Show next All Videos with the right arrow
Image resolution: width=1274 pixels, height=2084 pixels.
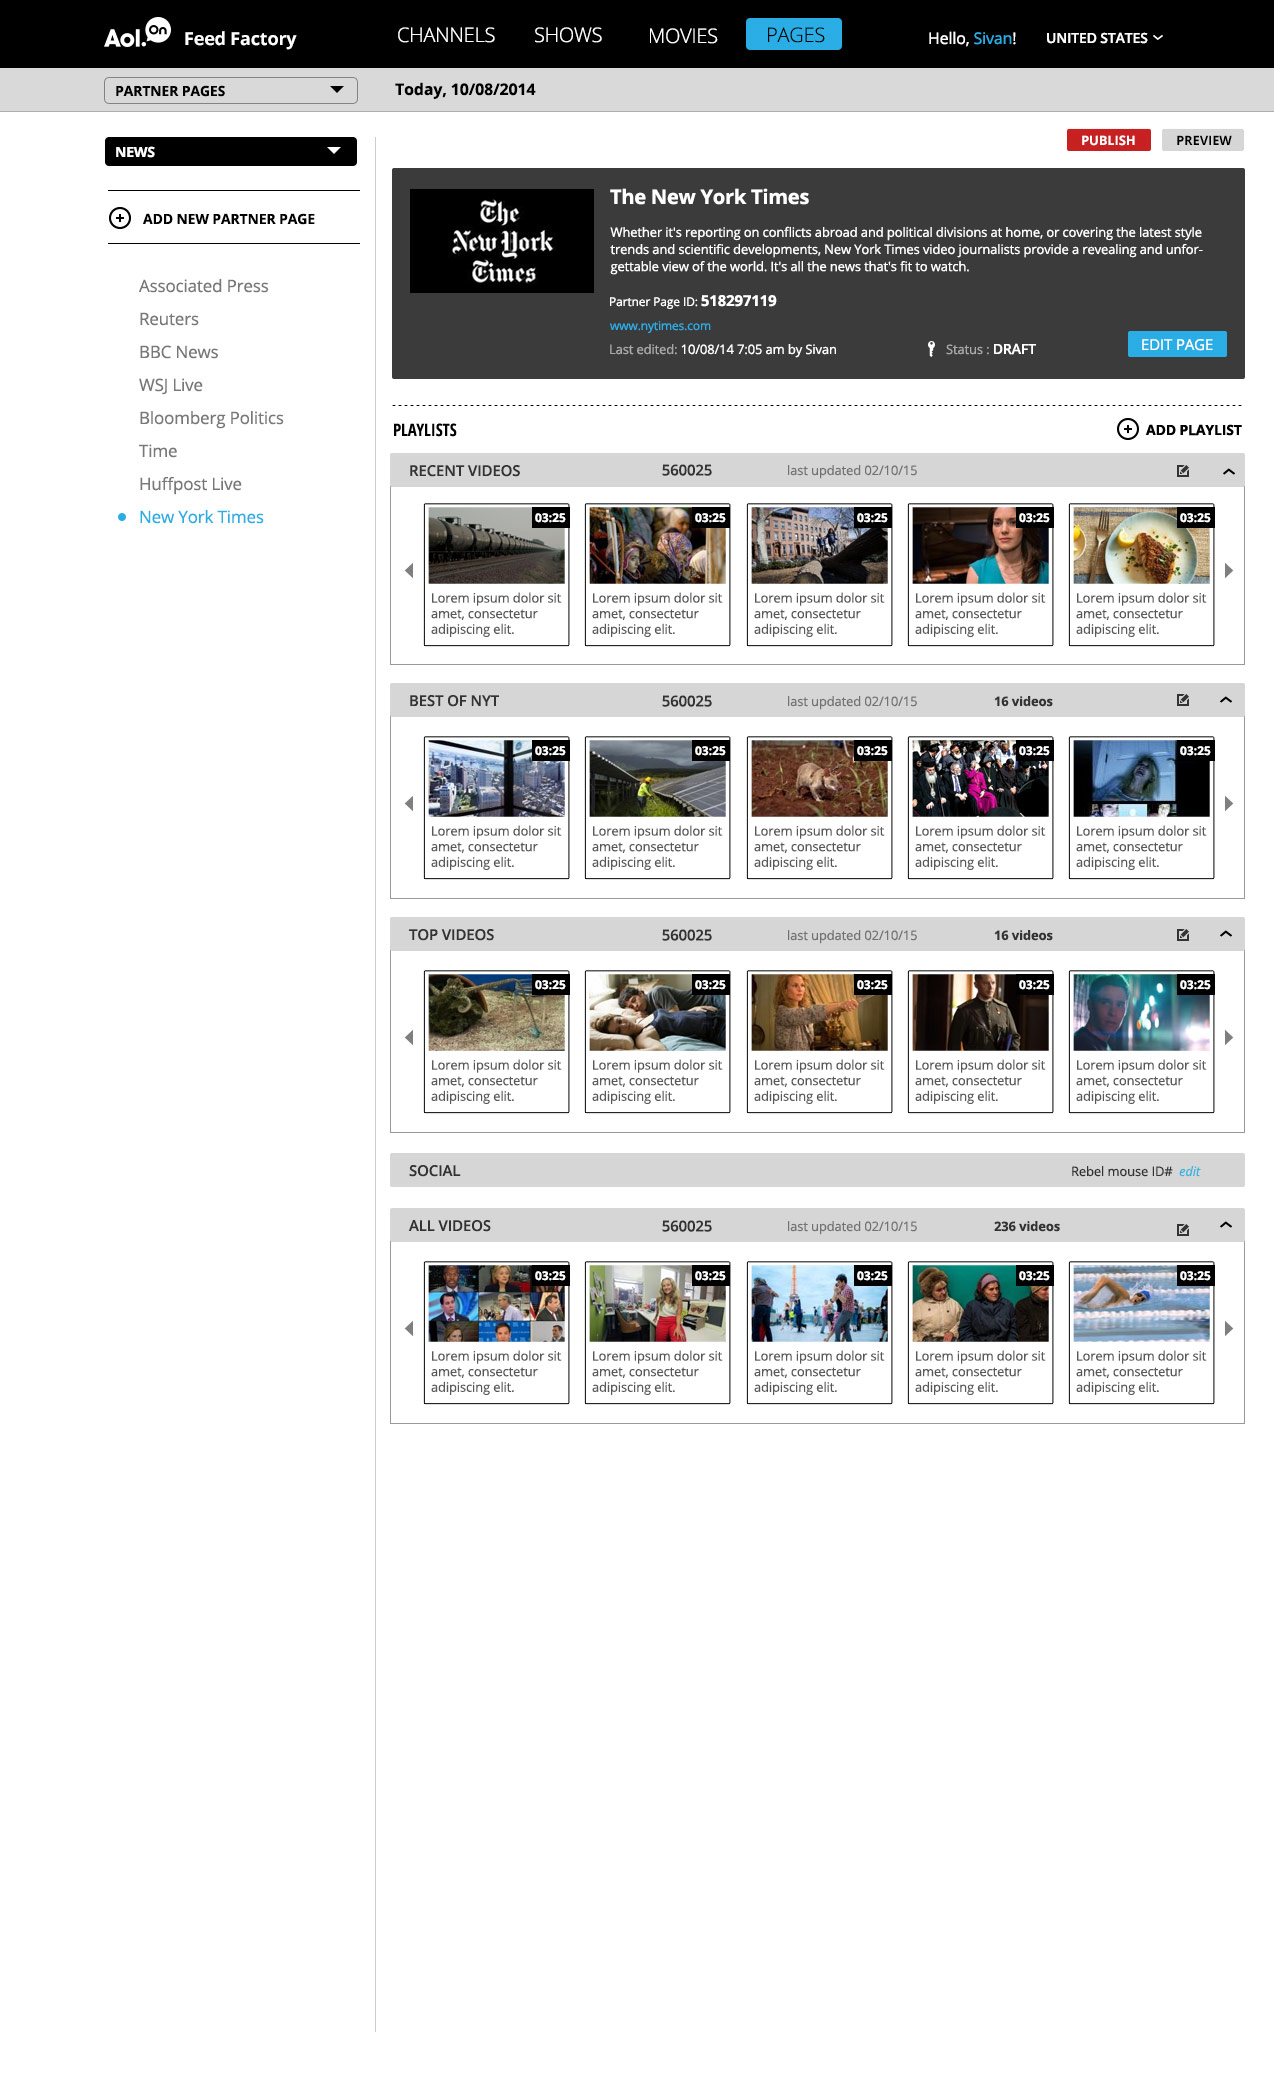pyautogui.click(x=1229, y=1329)
